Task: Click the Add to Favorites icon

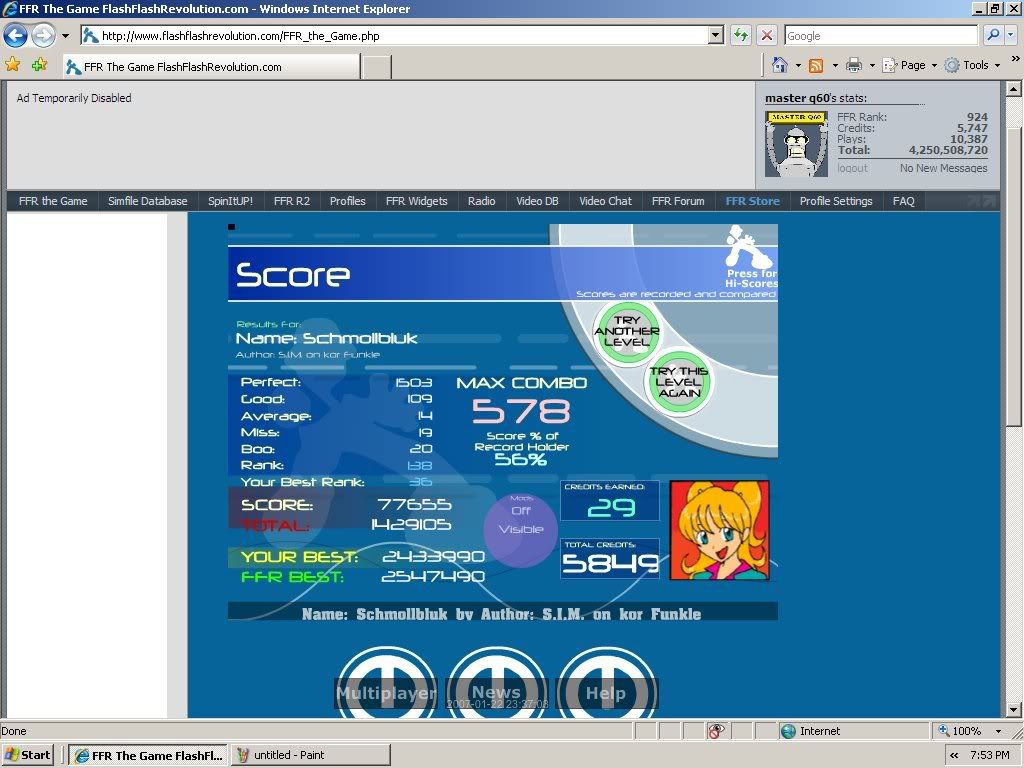Action: pyautogui.click(x=39, y=65)
